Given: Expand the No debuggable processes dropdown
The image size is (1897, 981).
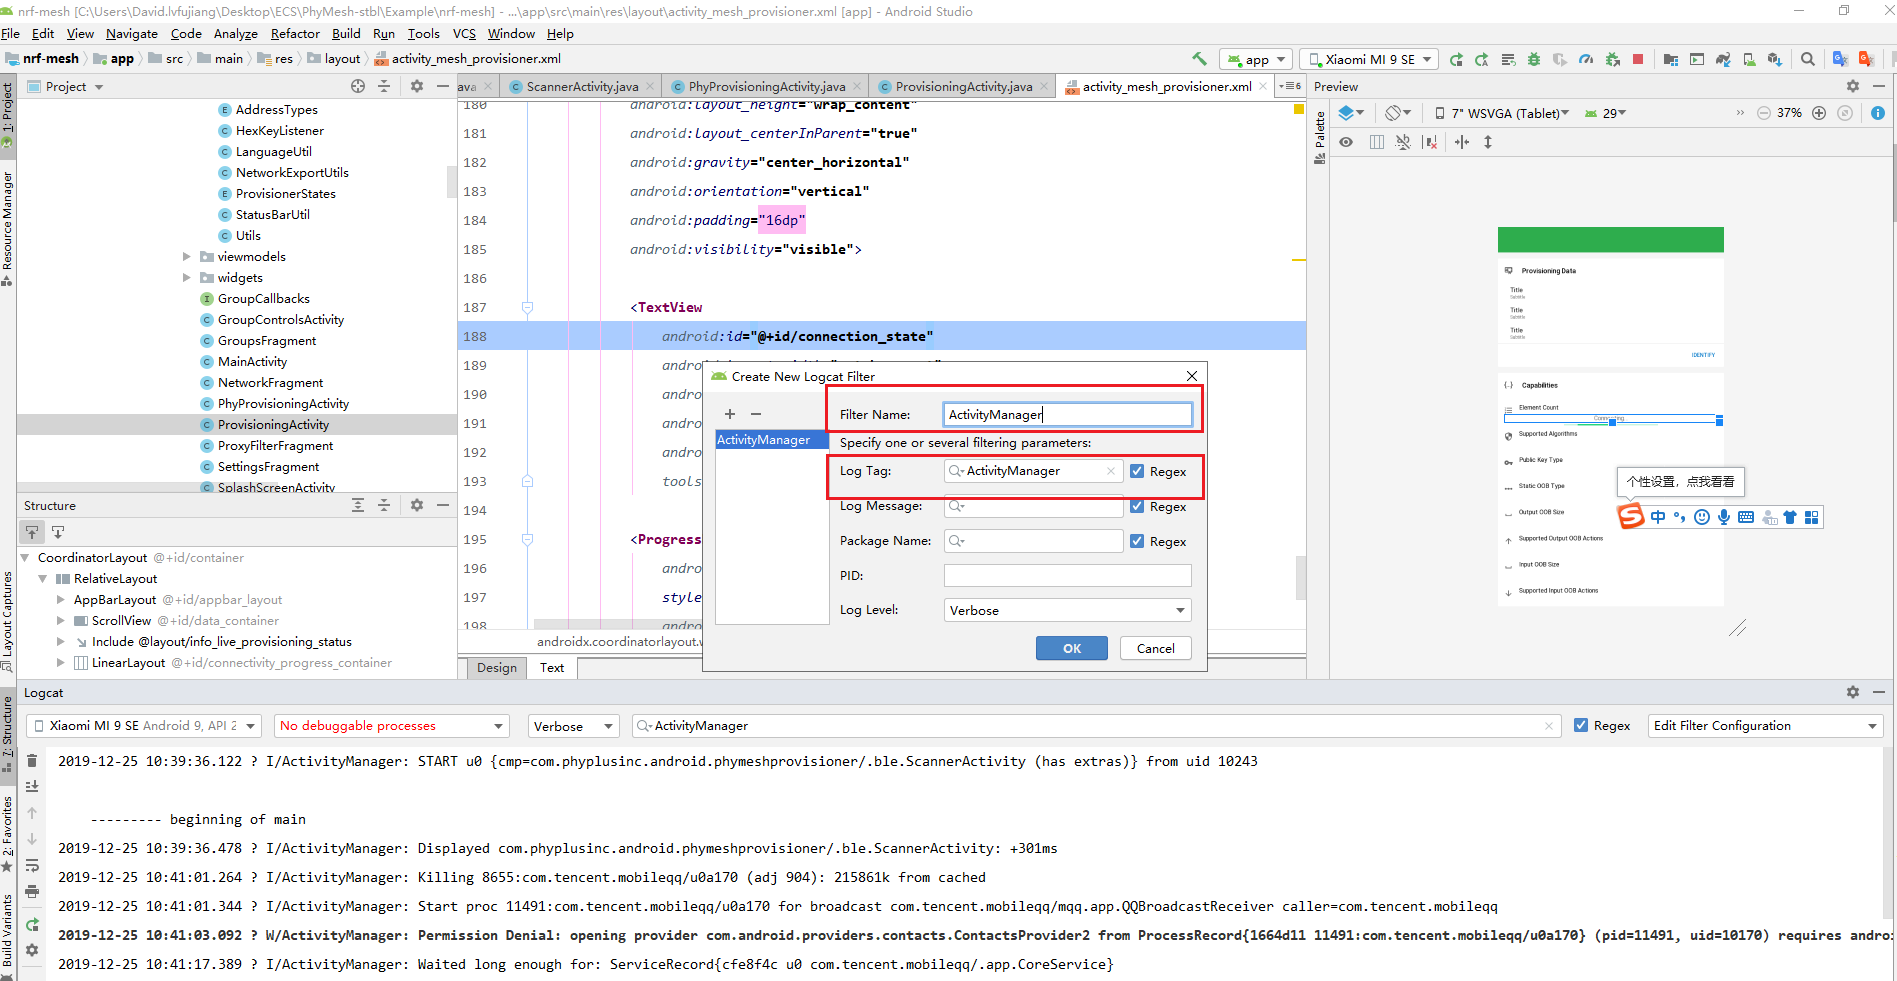Looking at the screenshot, I should pos(391,725).
